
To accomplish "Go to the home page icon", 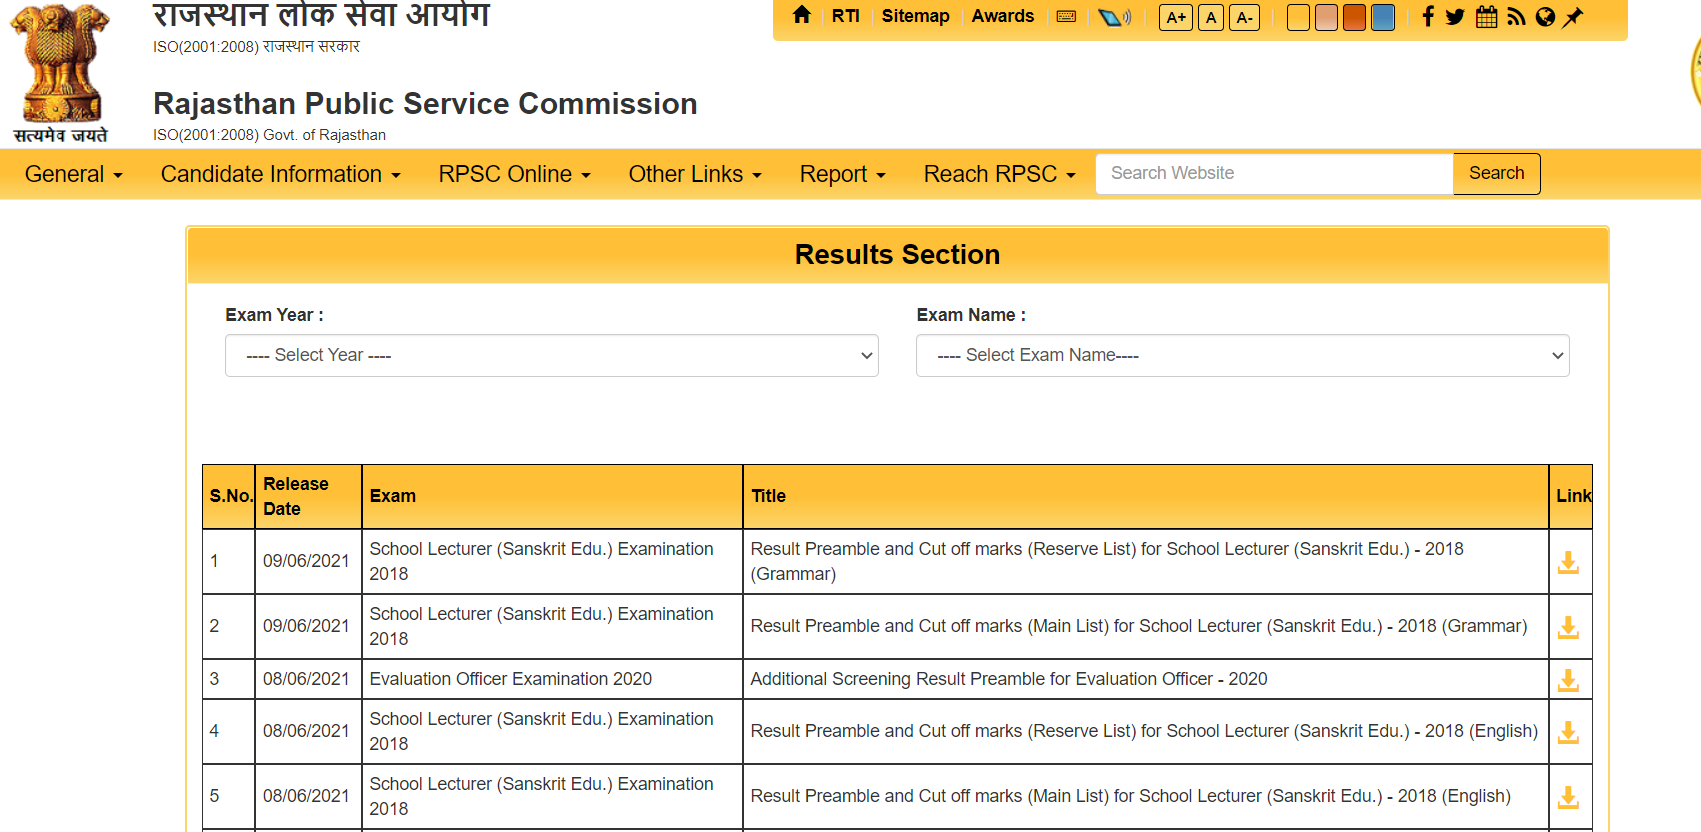I will coord(801,16).
